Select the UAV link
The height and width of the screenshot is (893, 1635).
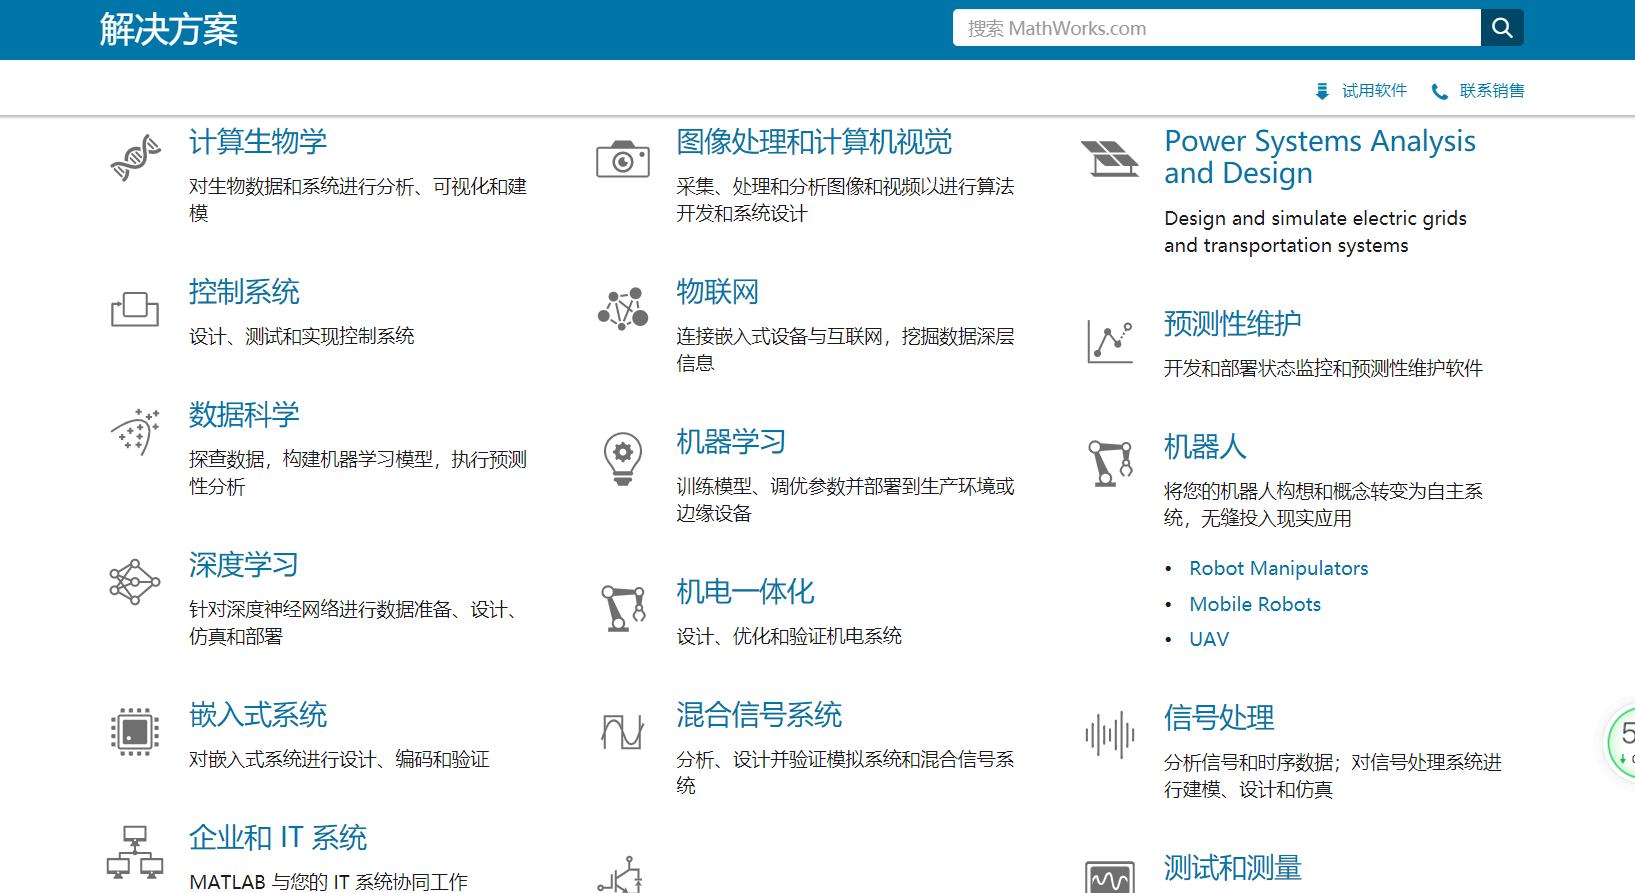(1208, 639)
